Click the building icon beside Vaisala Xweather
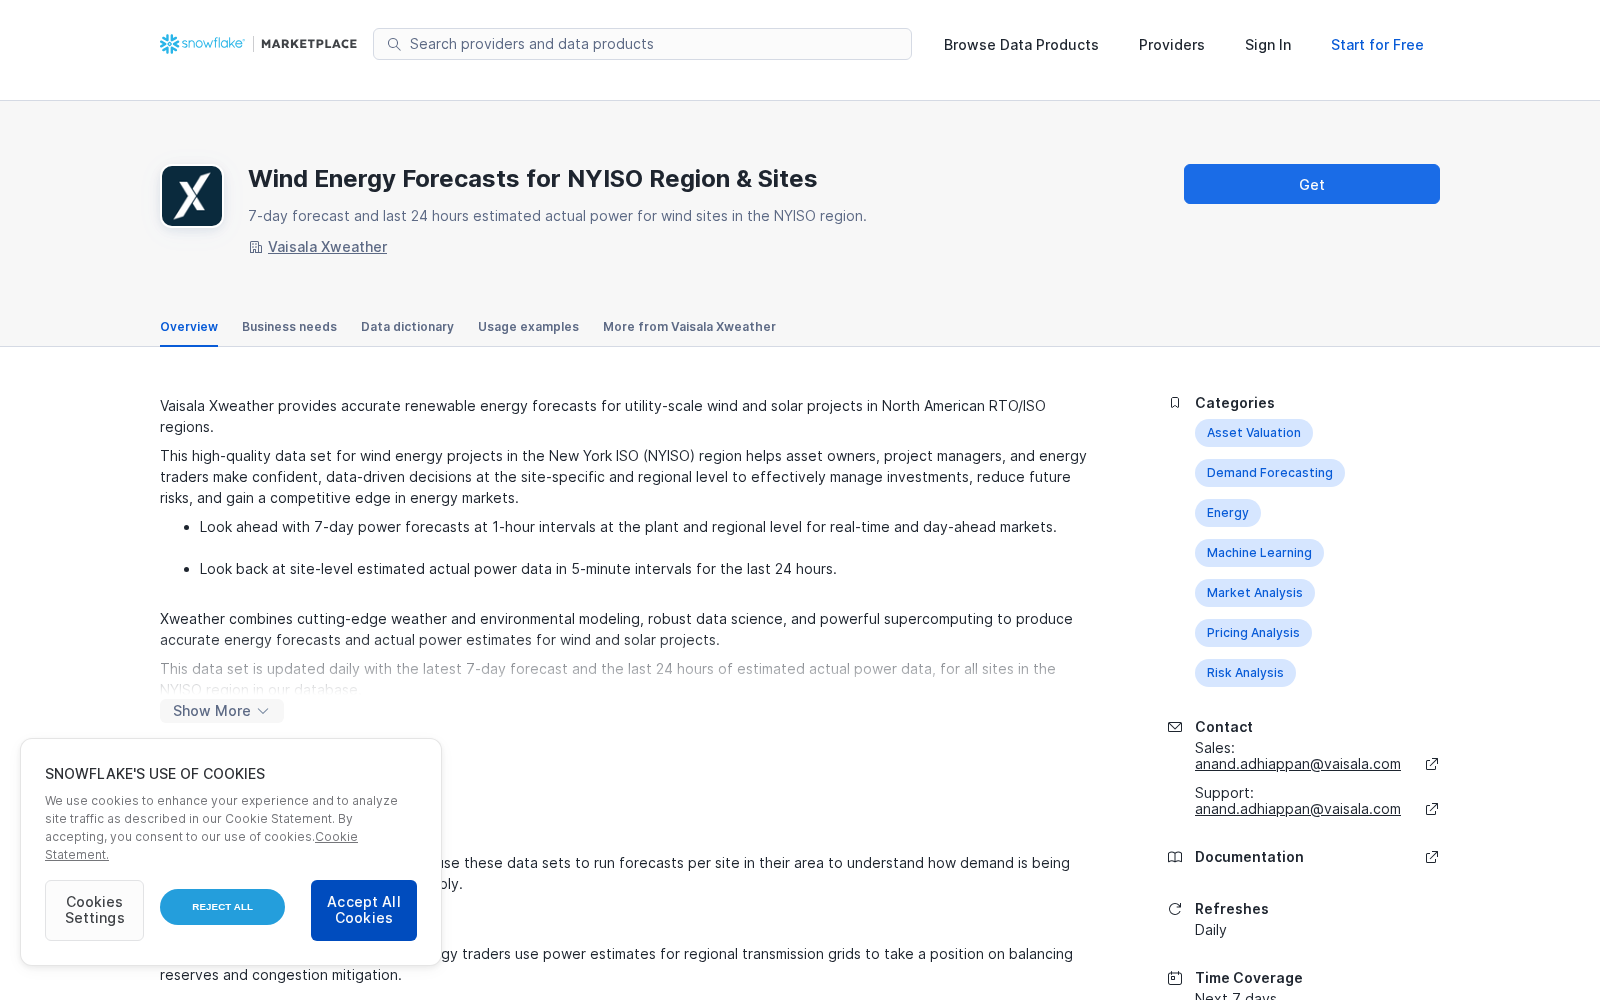 point(256,247)
